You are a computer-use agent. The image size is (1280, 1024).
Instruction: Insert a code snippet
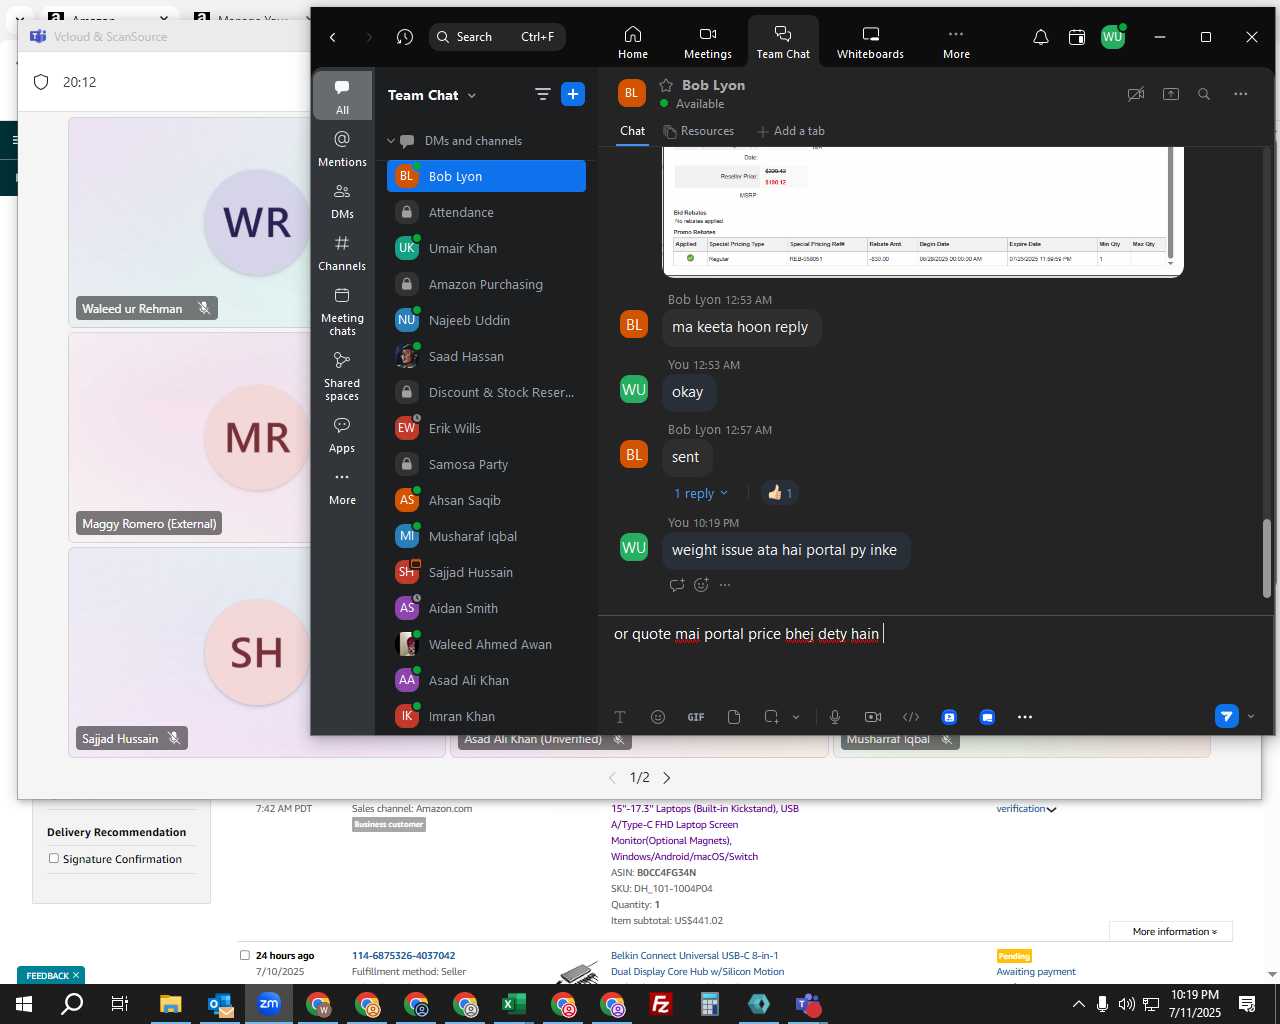click(x=911, y=717)
